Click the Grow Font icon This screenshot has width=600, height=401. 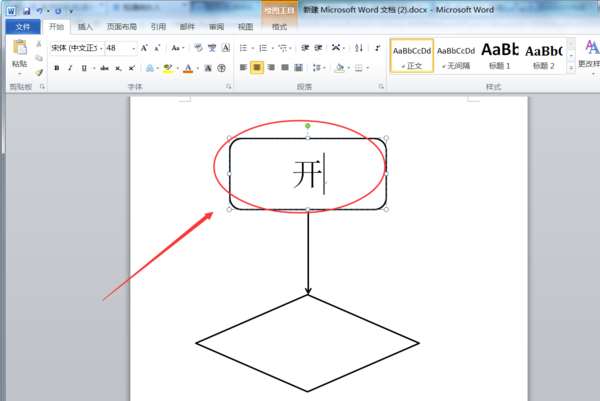point(144,48)
